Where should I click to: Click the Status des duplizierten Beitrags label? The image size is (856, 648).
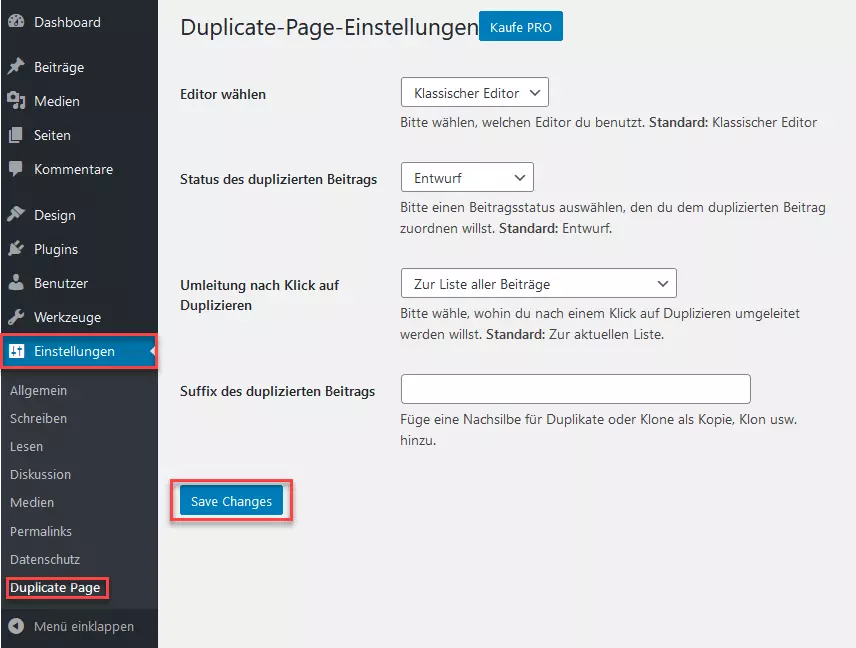[278, 179]
